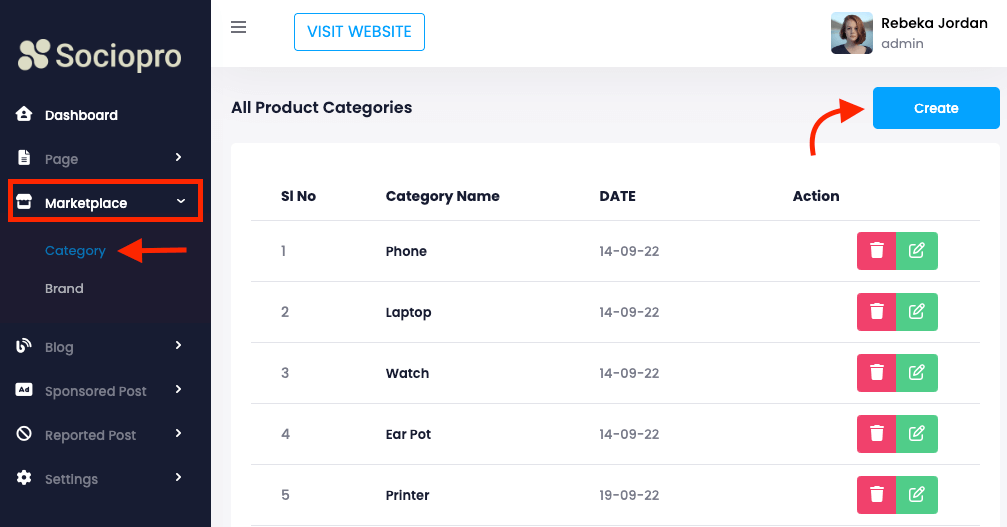Edit the Watch category

tap(917, 373)
